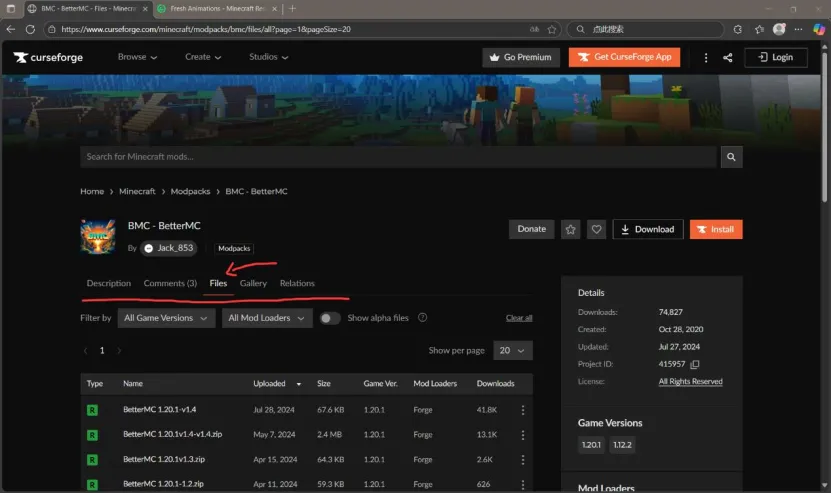This screenshot has height=493, width=831.
Task: Expand Show per page dropdown
Action: click(x=512, y=351)
